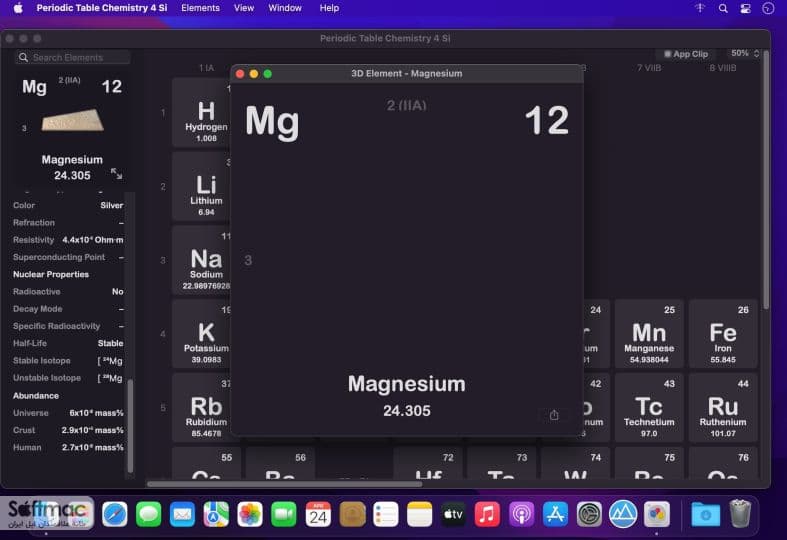
Task: Click the search magnifier in the sidebar
Action: tap(23, 57)
